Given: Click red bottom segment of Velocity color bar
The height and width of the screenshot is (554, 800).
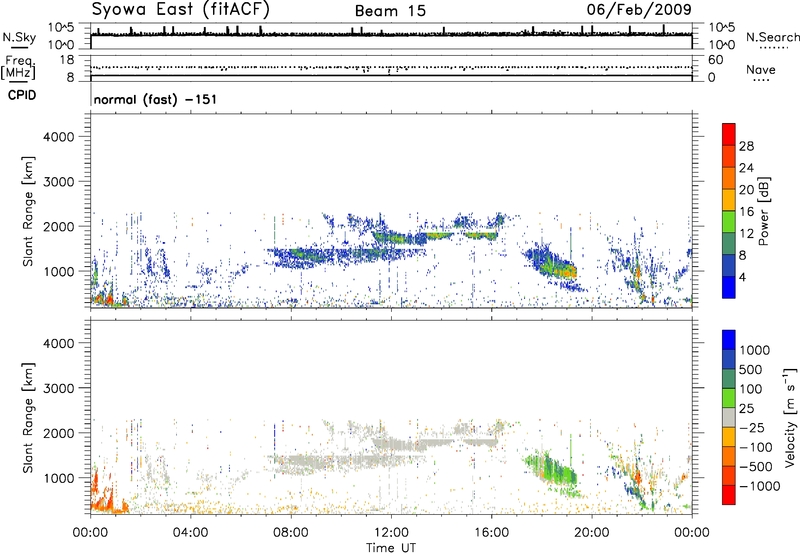Looking at the screenshot, I should click(x=729, y=495).
